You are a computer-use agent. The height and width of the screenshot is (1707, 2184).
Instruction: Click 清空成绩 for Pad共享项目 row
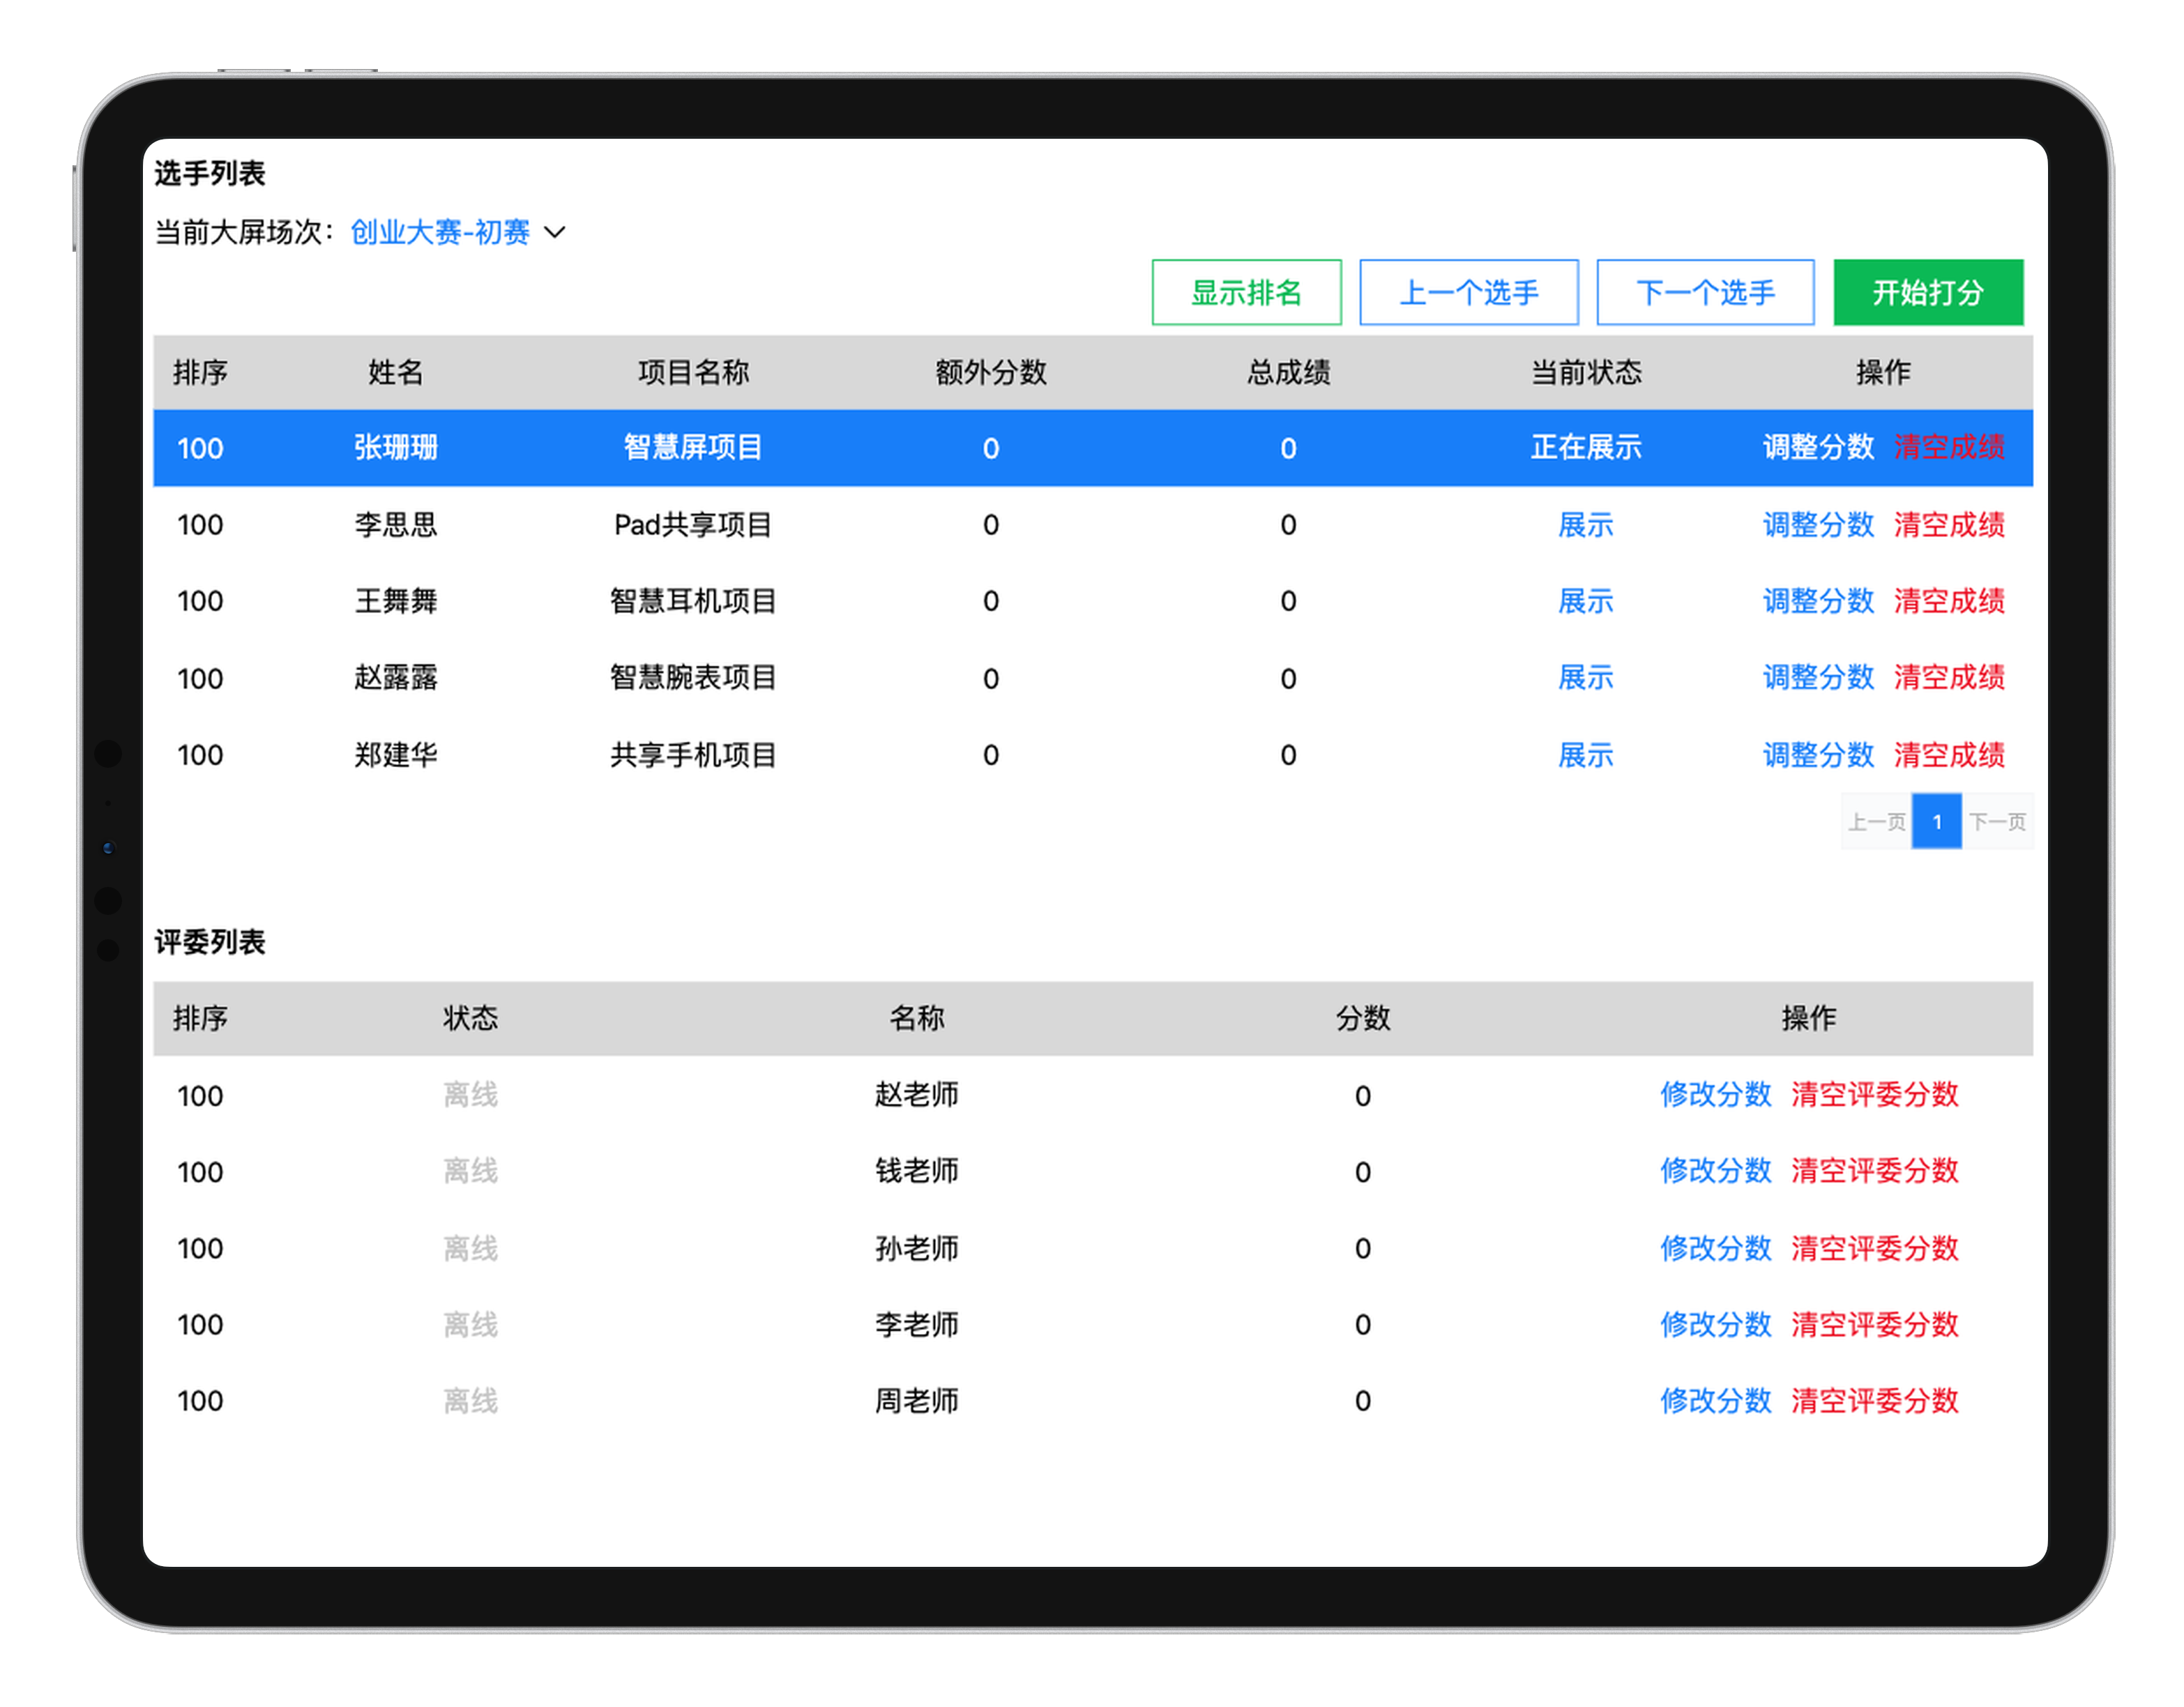pyautogui.click(x=1949, y=525)
